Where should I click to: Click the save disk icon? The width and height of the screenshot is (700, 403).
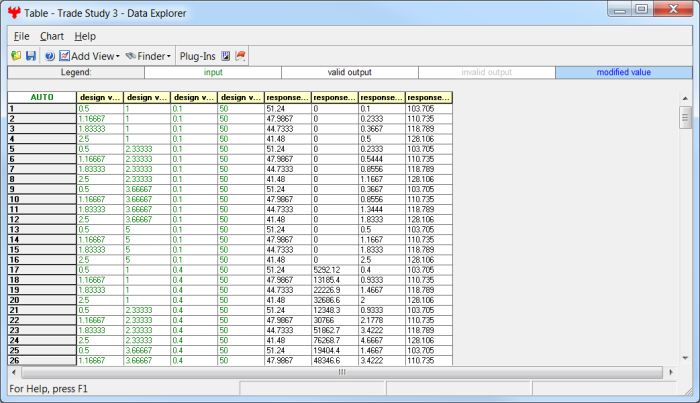30,56
